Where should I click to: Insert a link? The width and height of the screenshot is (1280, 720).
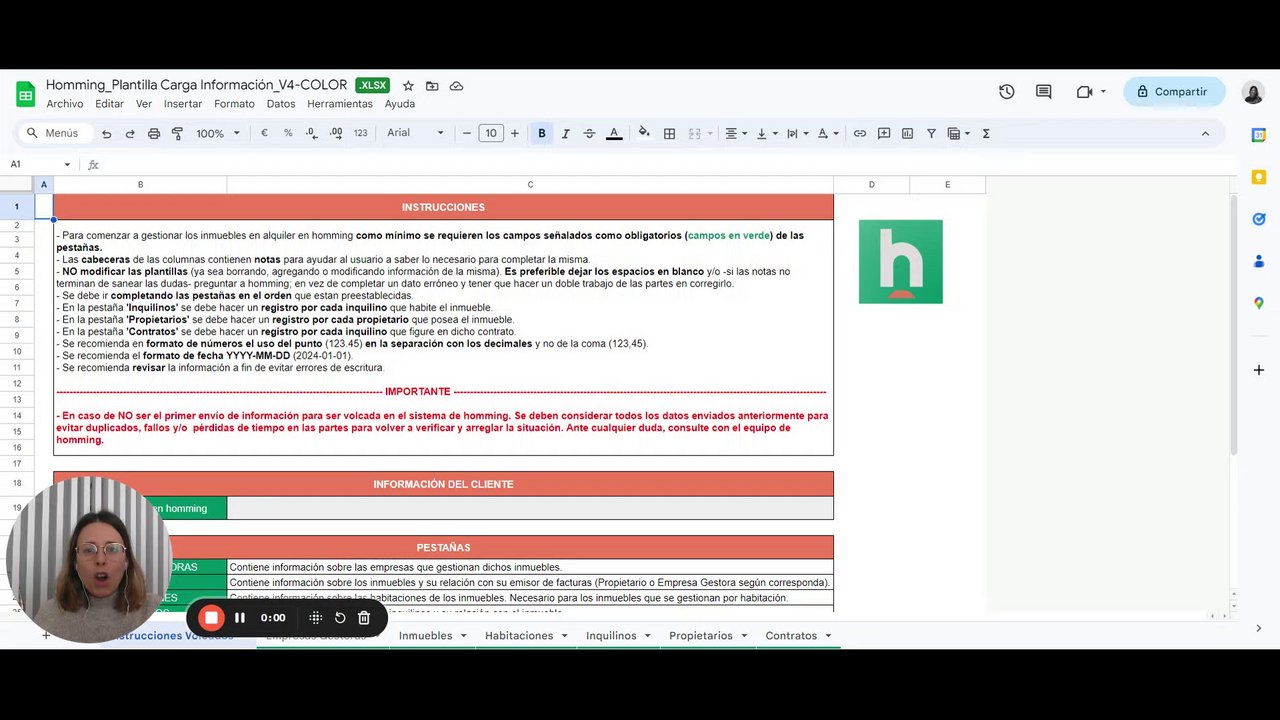[860, 133]
